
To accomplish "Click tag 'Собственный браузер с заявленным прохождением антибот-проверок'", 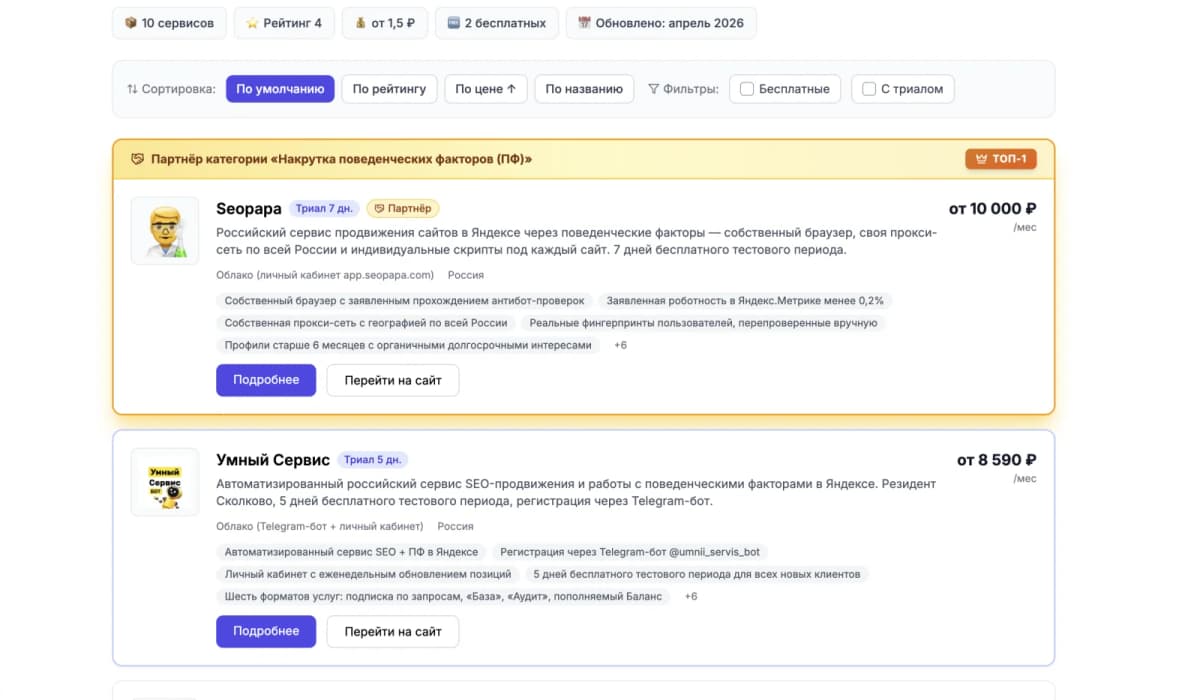I will coord(404,300).
